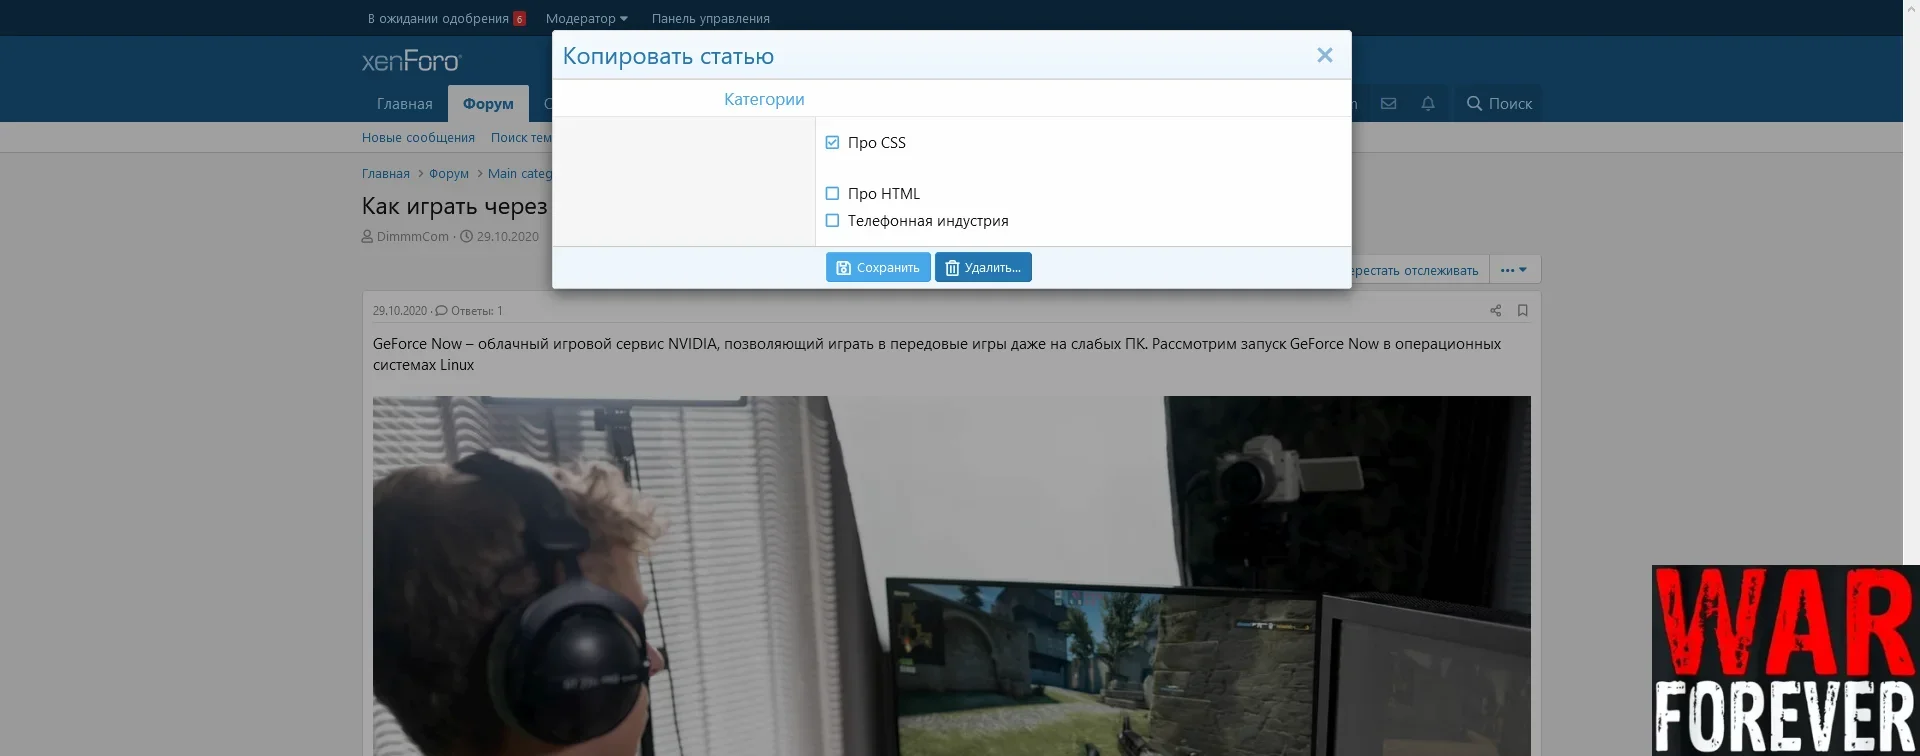
Task: Click Форум in the breadcrumb
Action: tap(448, 174)
